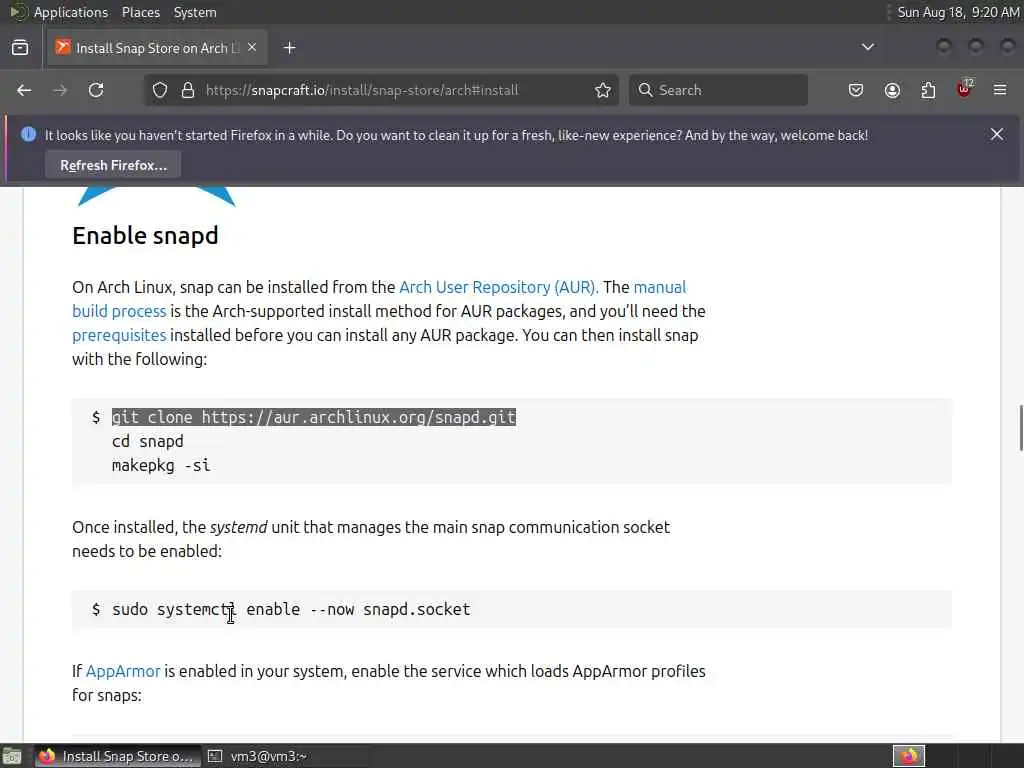Expand the list all tabs dropdown
The height and width of the screenshot is (768, 1024).
tap(868, 47)
